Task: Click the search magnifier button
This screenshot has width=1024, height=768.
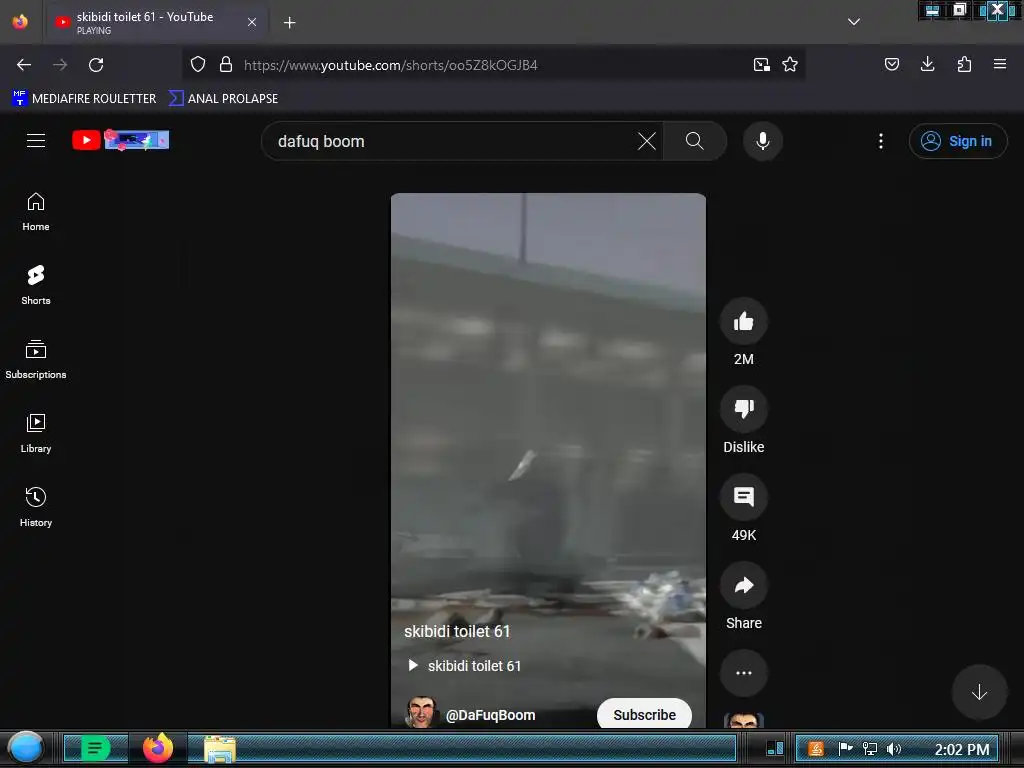Action: point(695,141)
